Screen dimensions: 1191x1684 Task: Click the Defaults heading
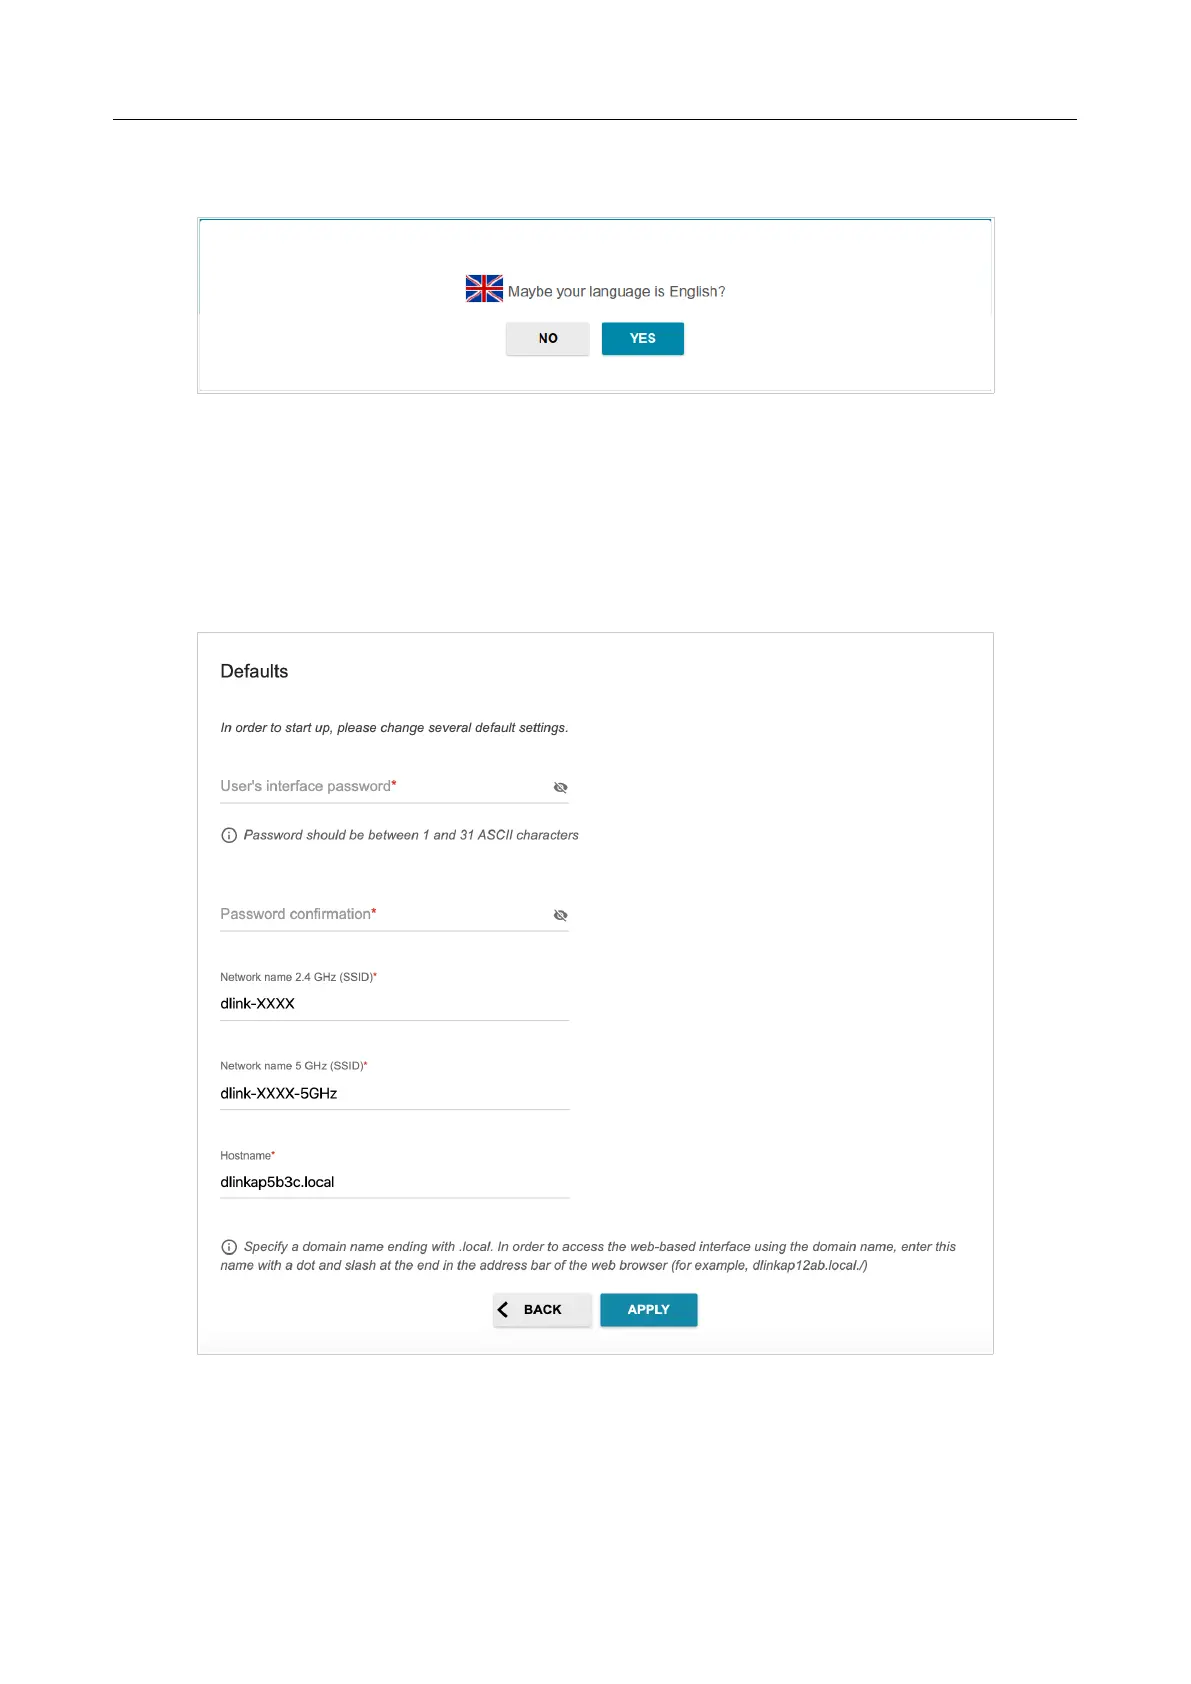(x=254, y=672)
